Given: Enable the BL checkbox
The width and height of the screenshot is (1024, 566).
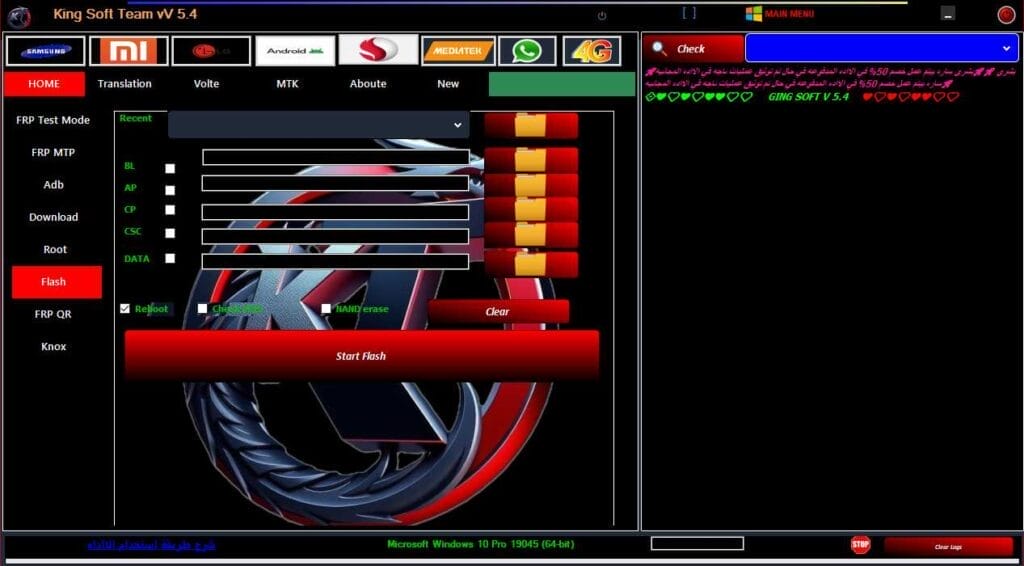Looking at the screenshot, I should 170,168.
